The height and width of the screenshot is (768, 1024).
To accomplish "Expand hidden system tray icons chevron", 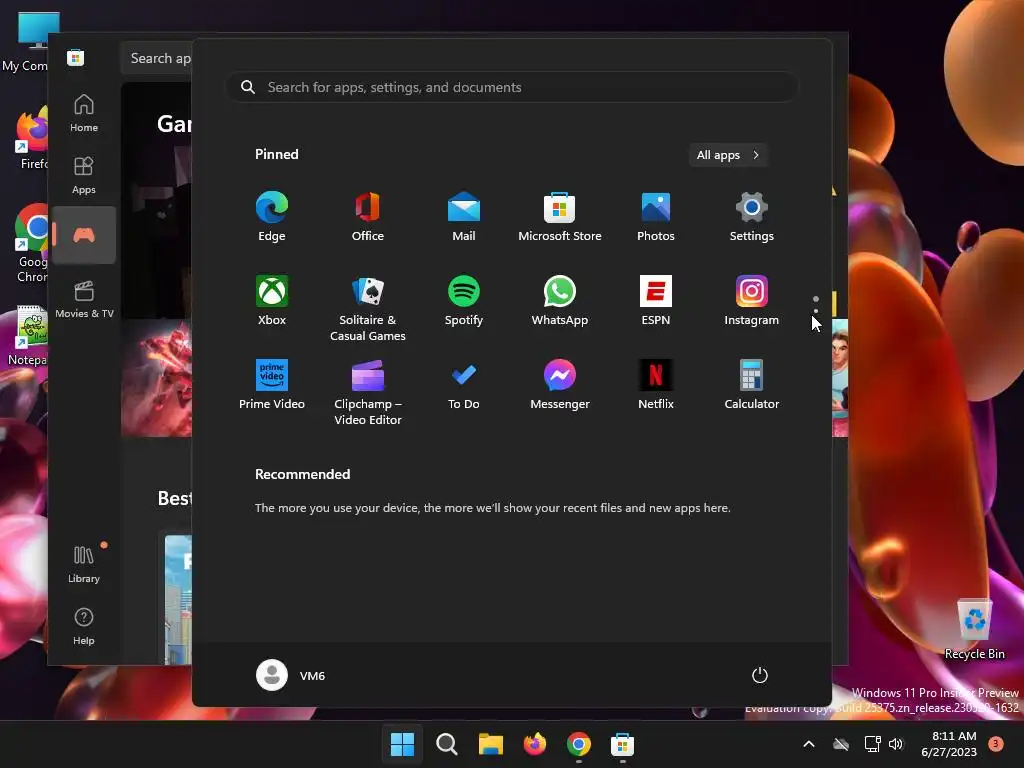I will 808,744.
